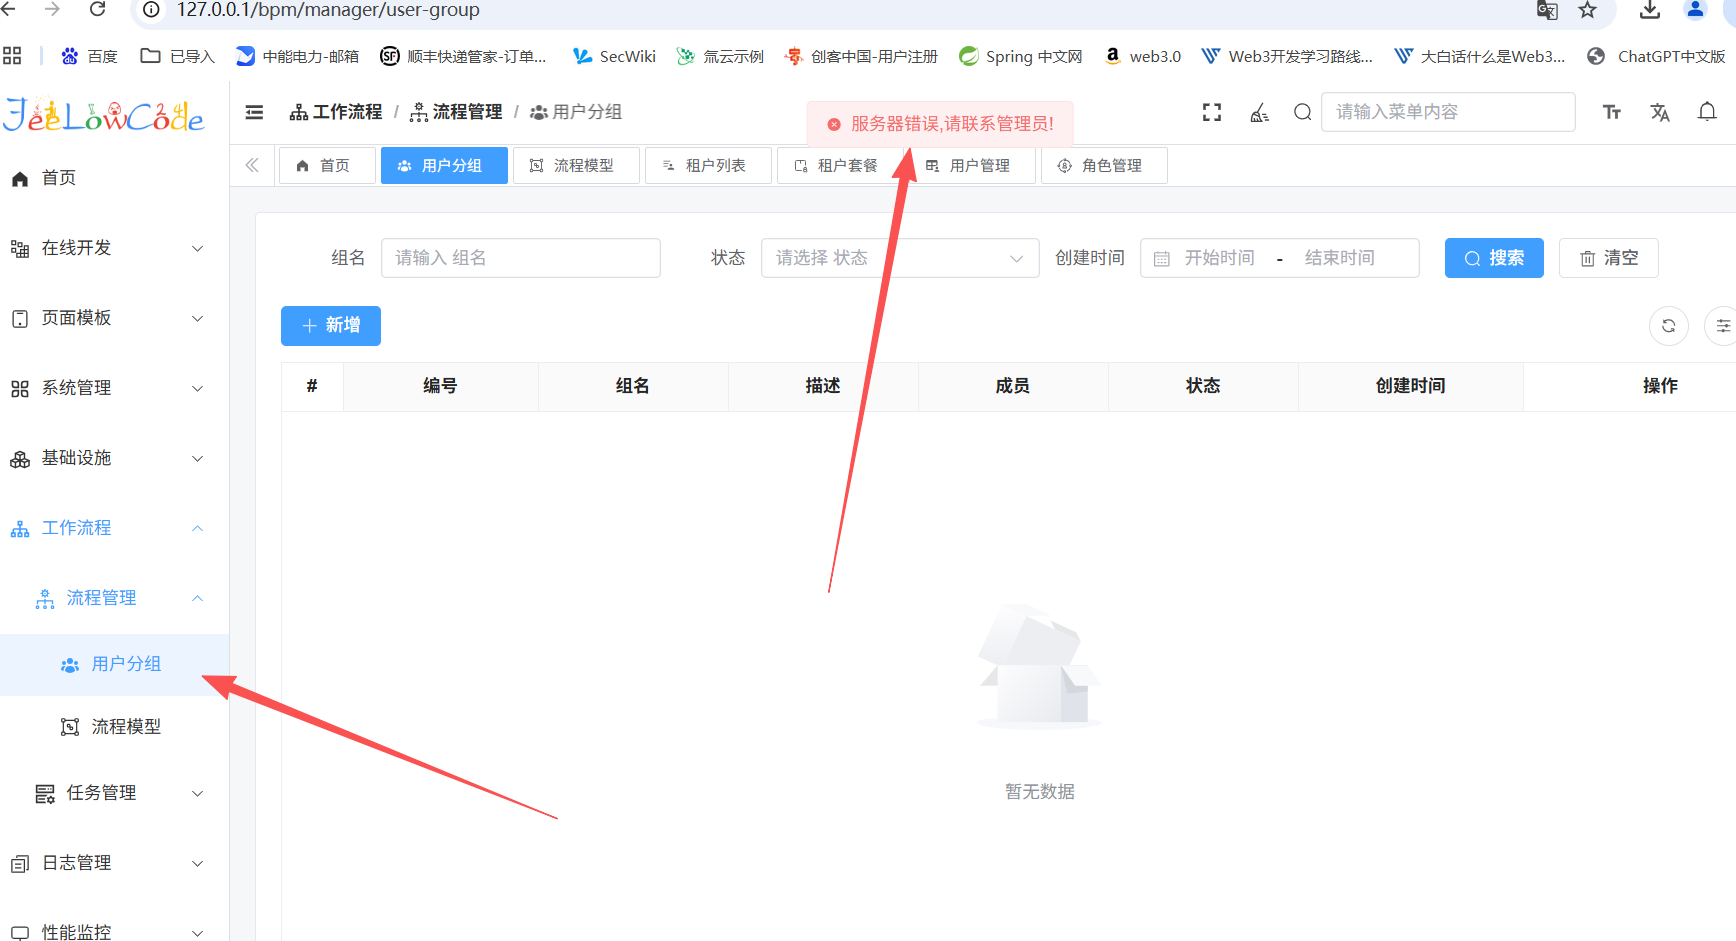This screenshot has height=941, width=1736.
Task: Open the font size settings icon
Action: point(1612,112)
